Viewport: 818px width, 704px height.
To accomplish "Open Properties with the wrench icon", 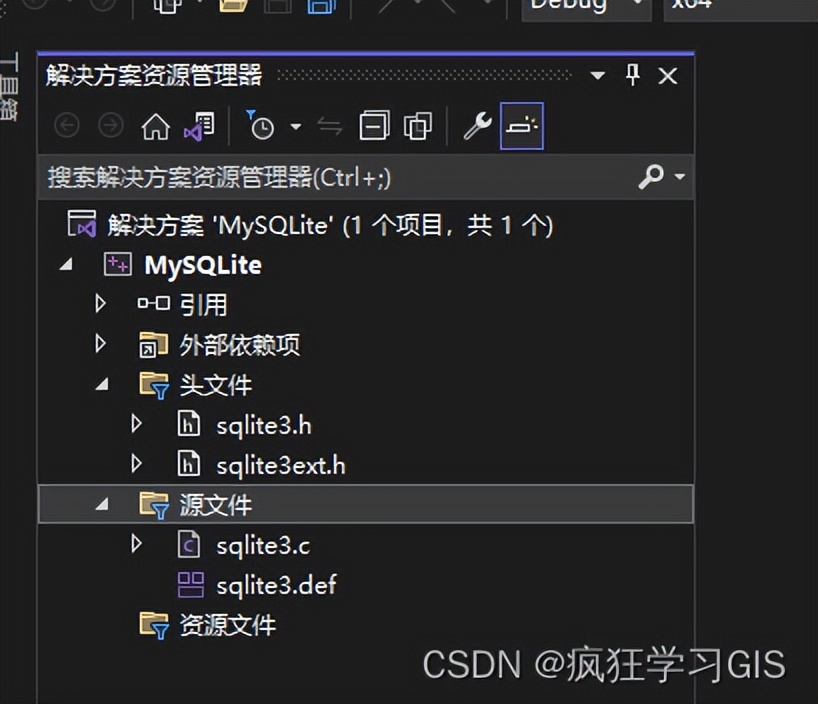I will click(477, 126).
